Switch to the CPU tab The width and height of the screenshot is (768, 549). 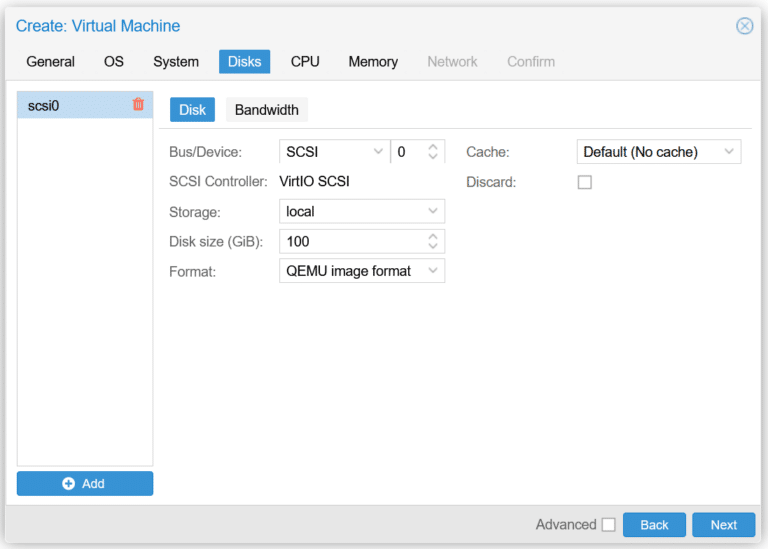305,62
